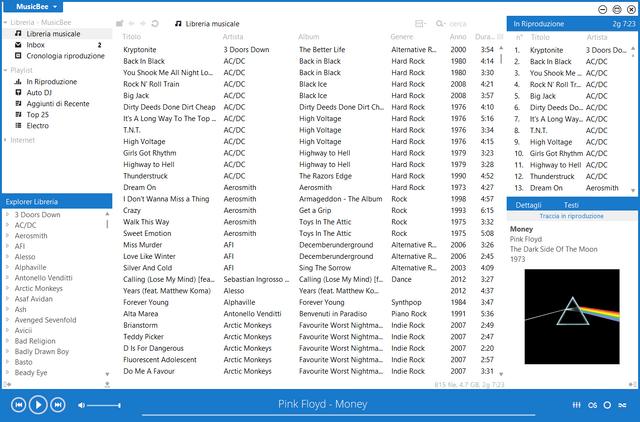640x422 pixels.
Task: Expand the Arctic Monkeys artist in Explorer
Action: coord(7,288)
